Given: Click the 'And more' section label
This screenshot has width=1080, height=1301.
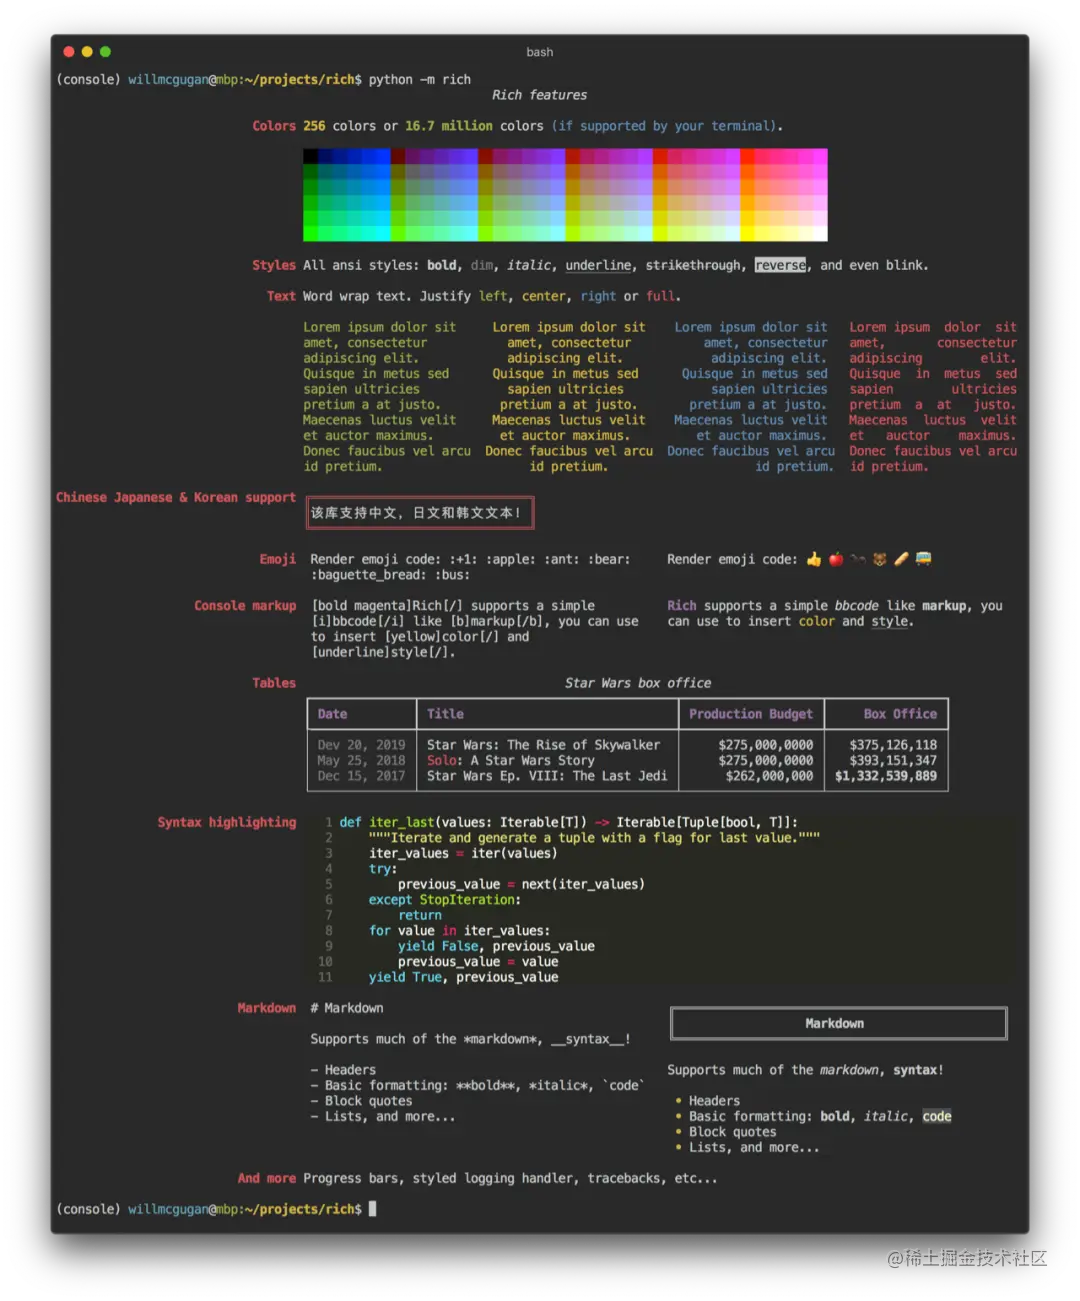Looking at the screenshot, I should (267, 1178).
